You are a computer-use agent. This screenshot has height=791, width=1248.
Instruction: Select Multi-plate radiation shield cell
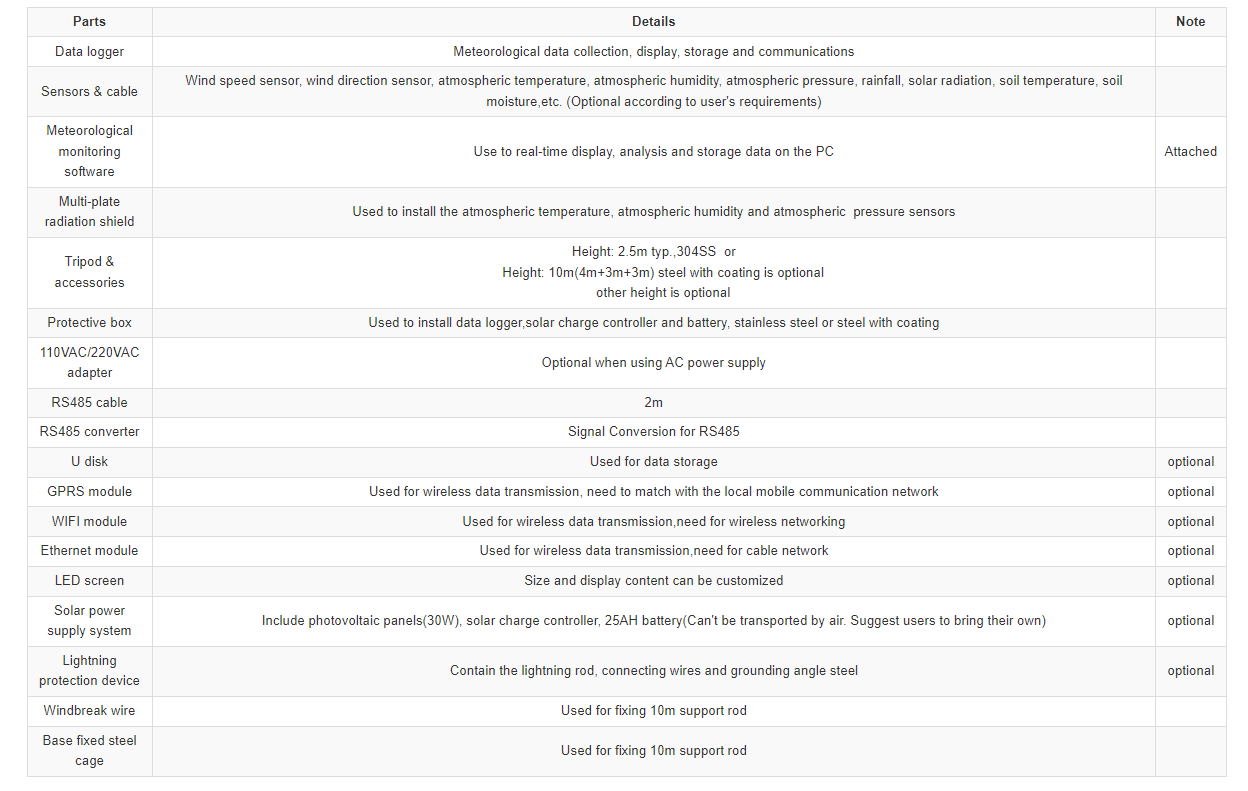point(89,212)
